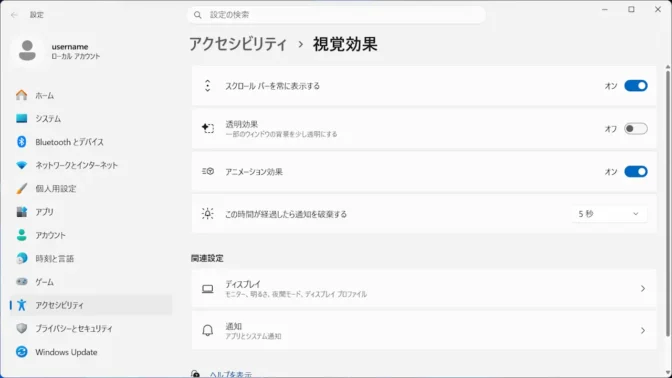This screenshot has height=378, width=672.
Task: Click the システム monitor icon
Action: tap(21, 118)
